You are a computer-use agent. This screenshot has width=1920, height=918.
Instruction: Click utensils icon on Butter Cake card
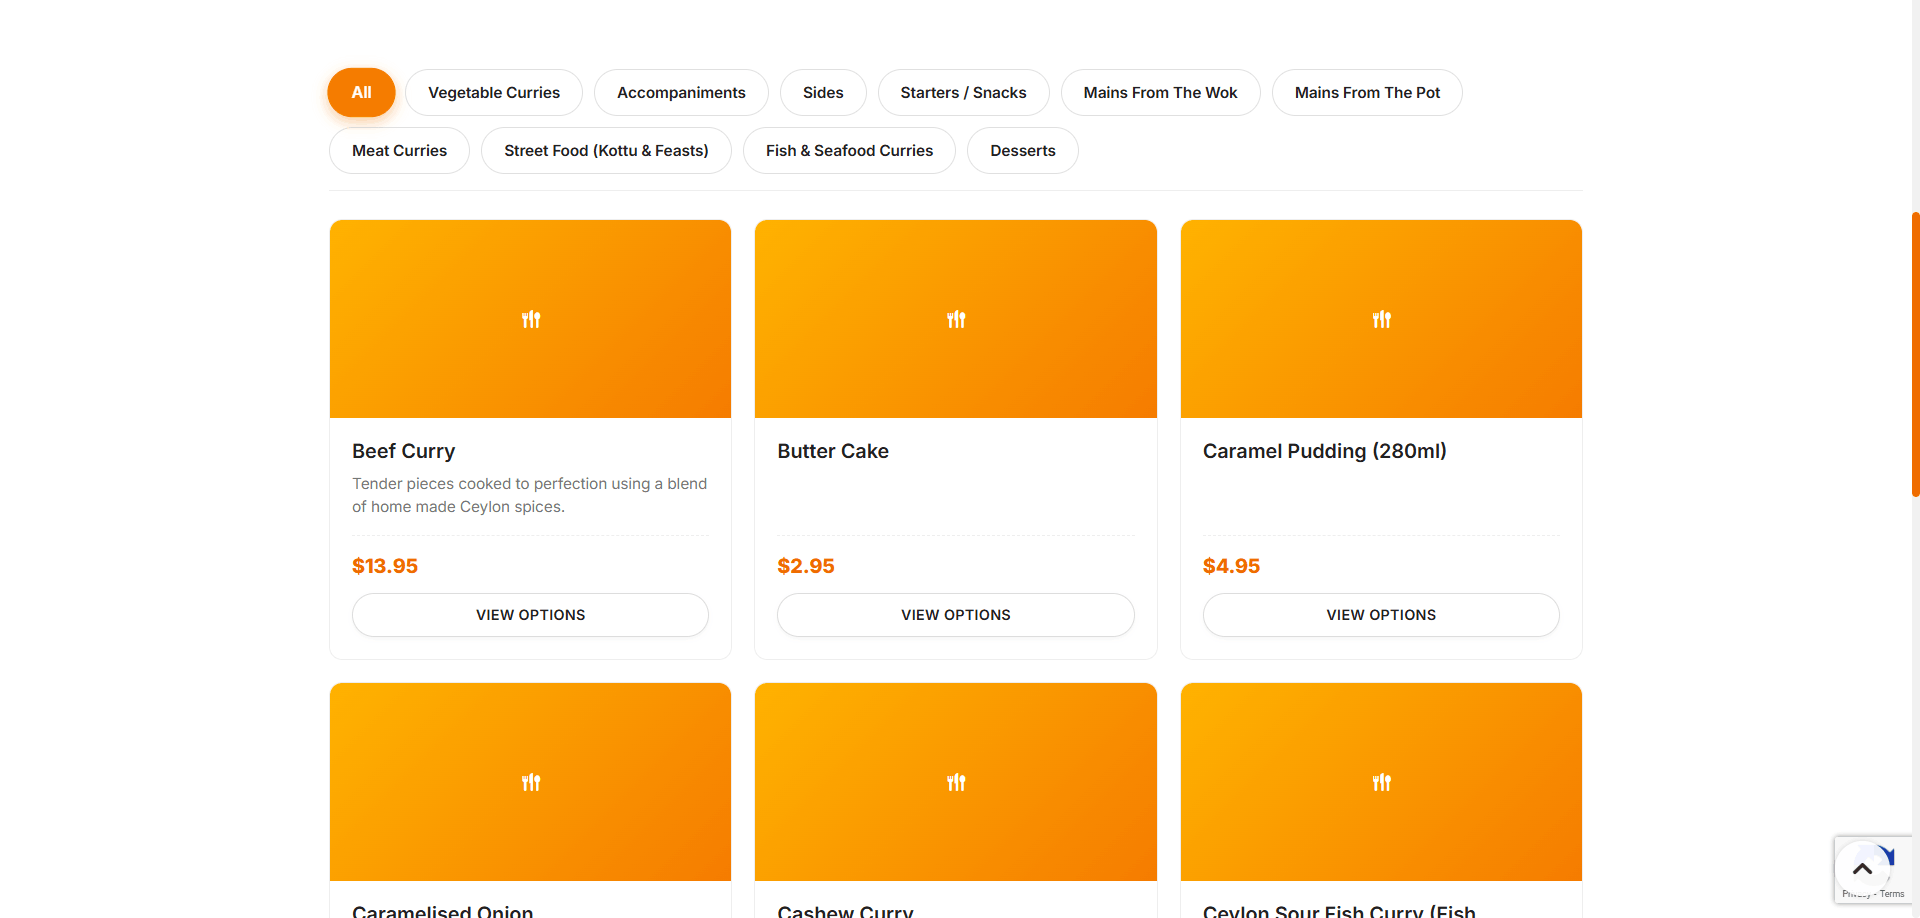tap(956, 319)
